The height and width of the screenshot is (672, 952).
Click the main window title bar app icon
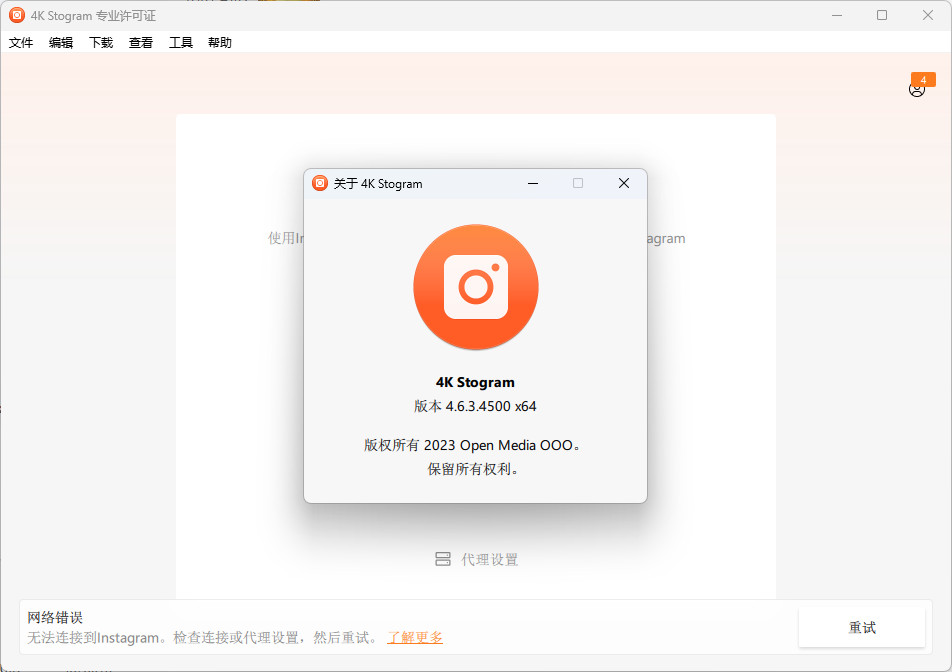(x=17, y=15)
